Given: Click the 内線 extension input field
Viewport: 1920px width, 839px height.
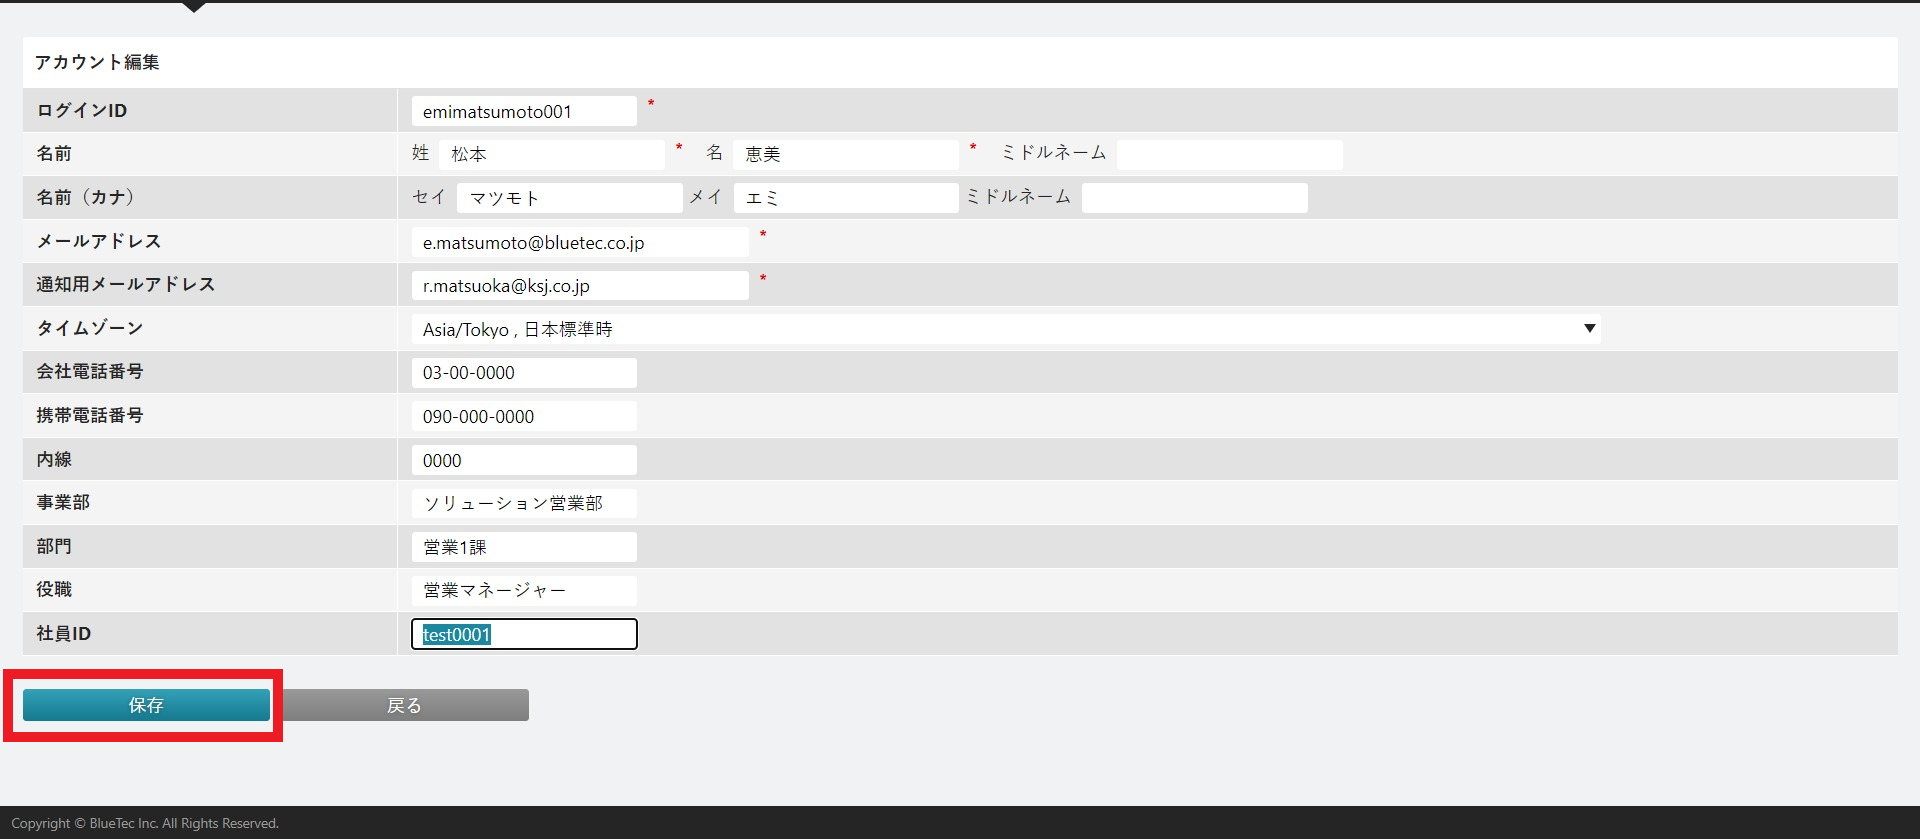Looking at the screenshot, I should tap(523, 460).
